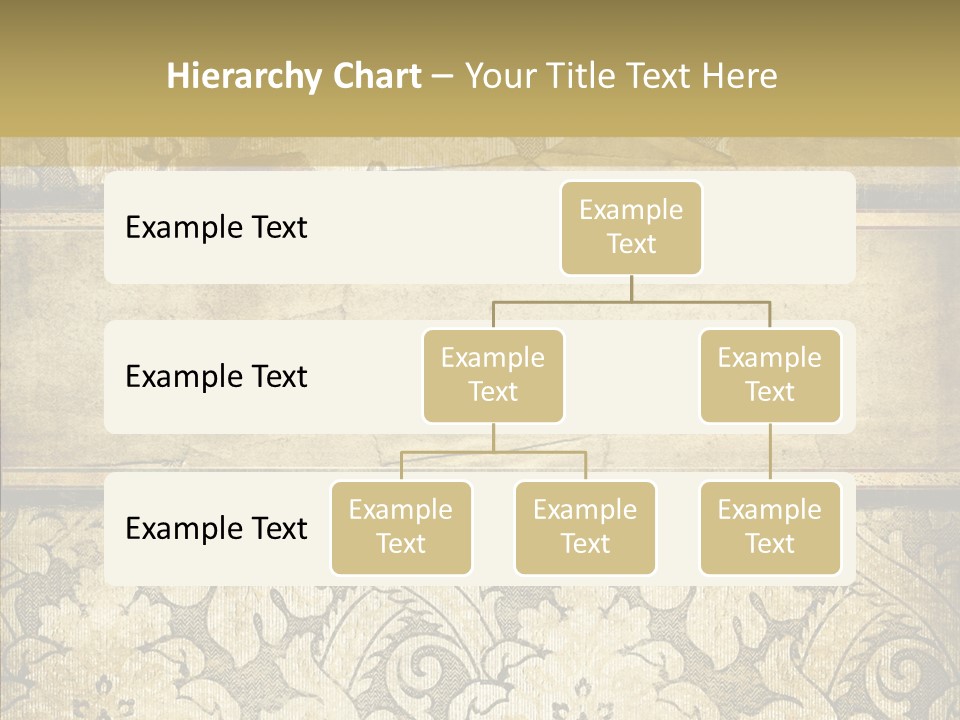
Task: Click the bottom row band left of its label
Action: tap(115, 528)
